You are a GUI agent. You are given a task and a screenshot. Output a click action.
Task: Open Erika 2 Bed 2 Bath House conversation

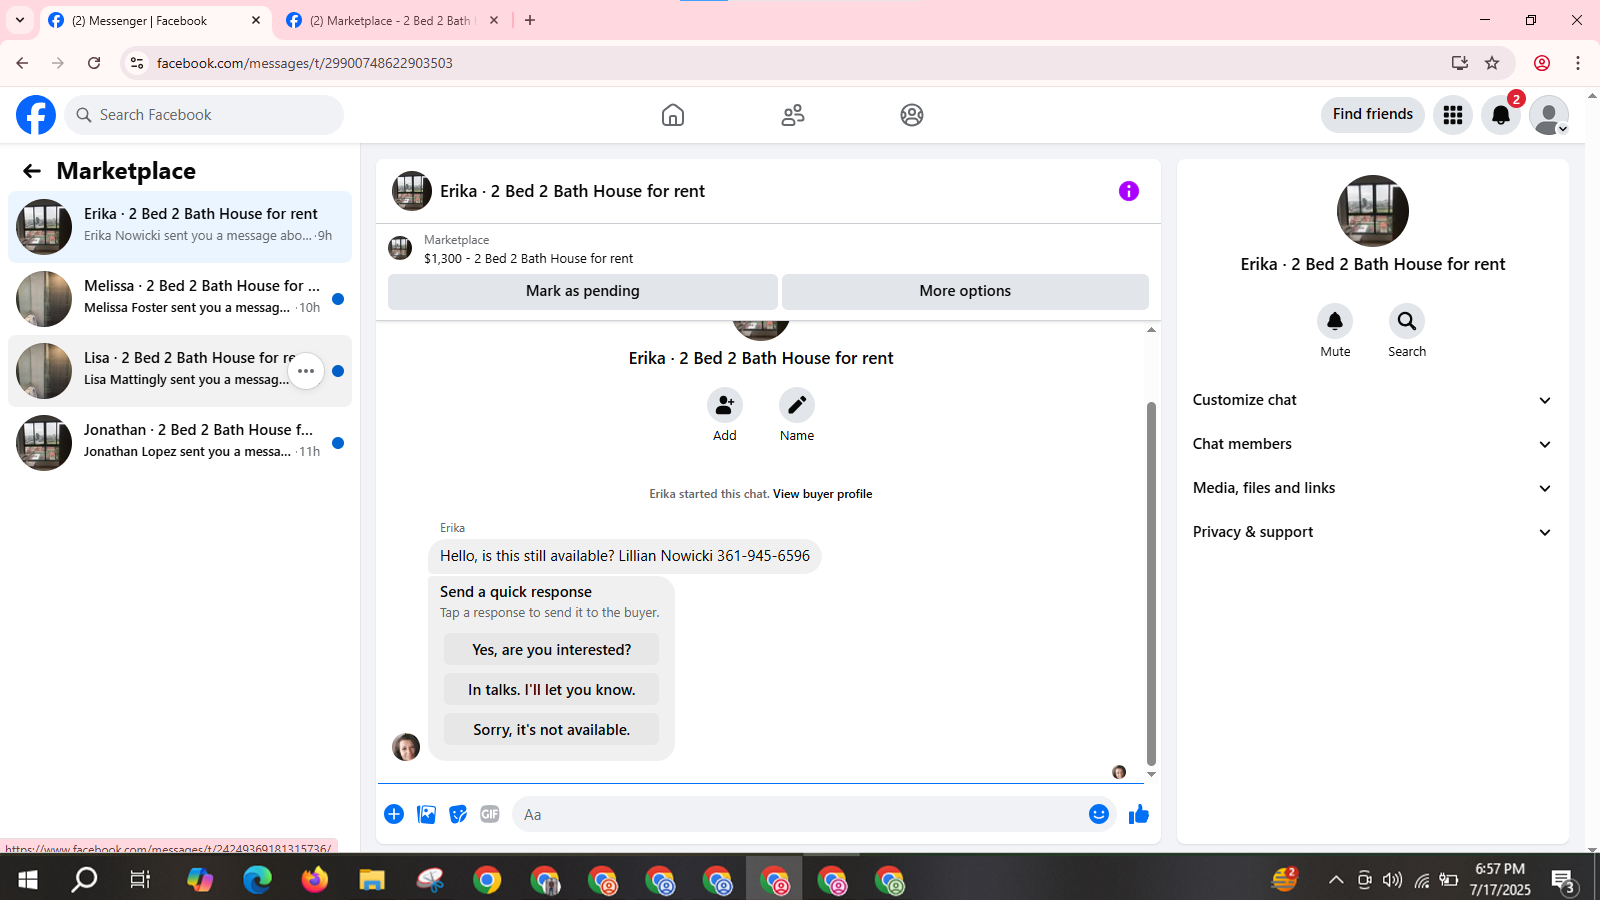180,227
